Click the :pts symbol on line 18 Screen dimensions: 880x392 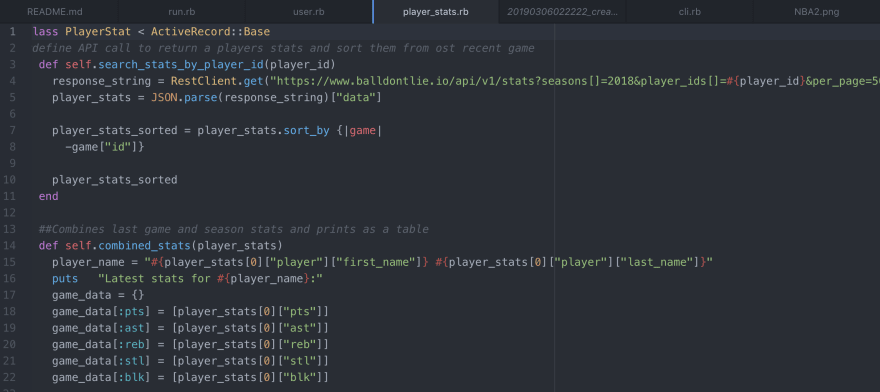[x=131, y=312]
